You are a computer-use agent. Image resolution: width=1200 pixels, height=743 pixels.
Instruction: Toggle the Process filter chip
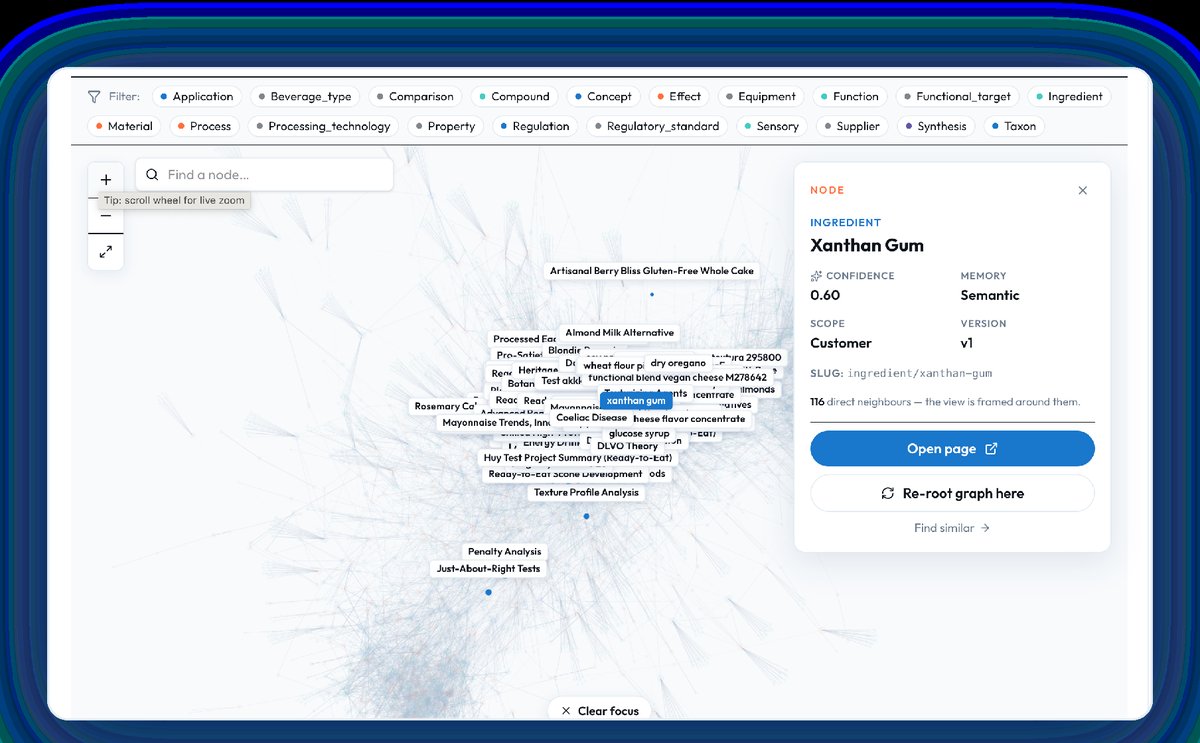(204, 126)
